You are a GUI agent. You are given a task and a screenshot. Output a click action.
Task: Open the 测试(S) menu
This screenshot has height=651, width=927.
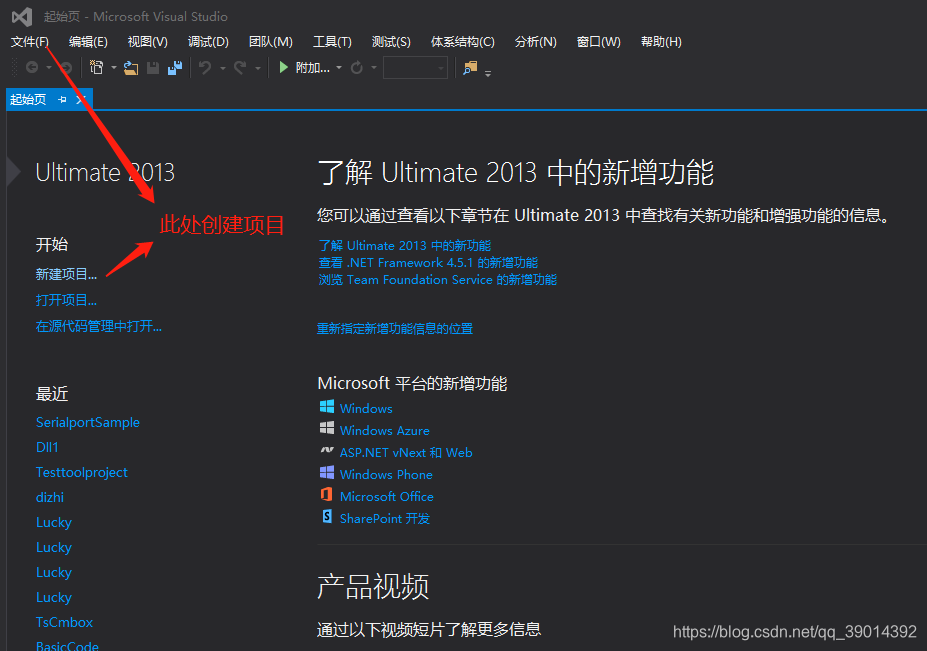[391, 42]
